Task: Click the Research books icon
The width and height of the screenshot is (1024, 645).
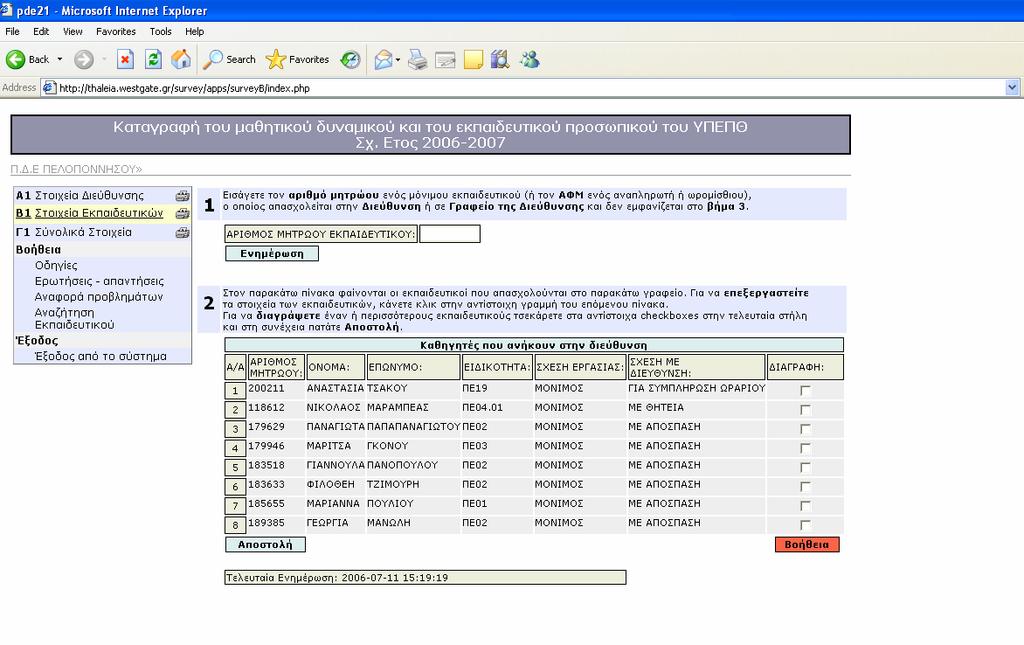Action: (500, 59)
